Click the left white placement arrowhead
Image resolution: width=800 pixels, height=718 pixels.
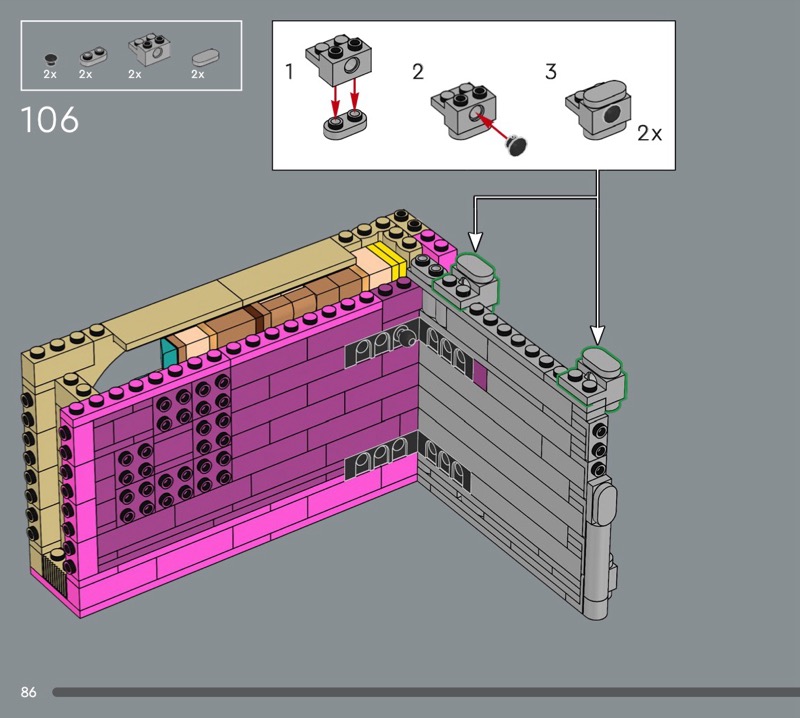(475, 241)
